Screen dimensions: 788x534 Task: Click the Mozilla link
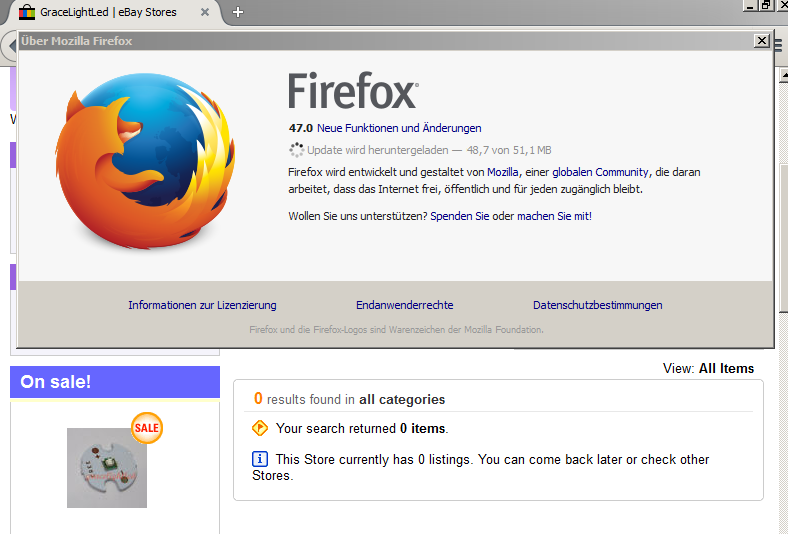coord(503,172)
